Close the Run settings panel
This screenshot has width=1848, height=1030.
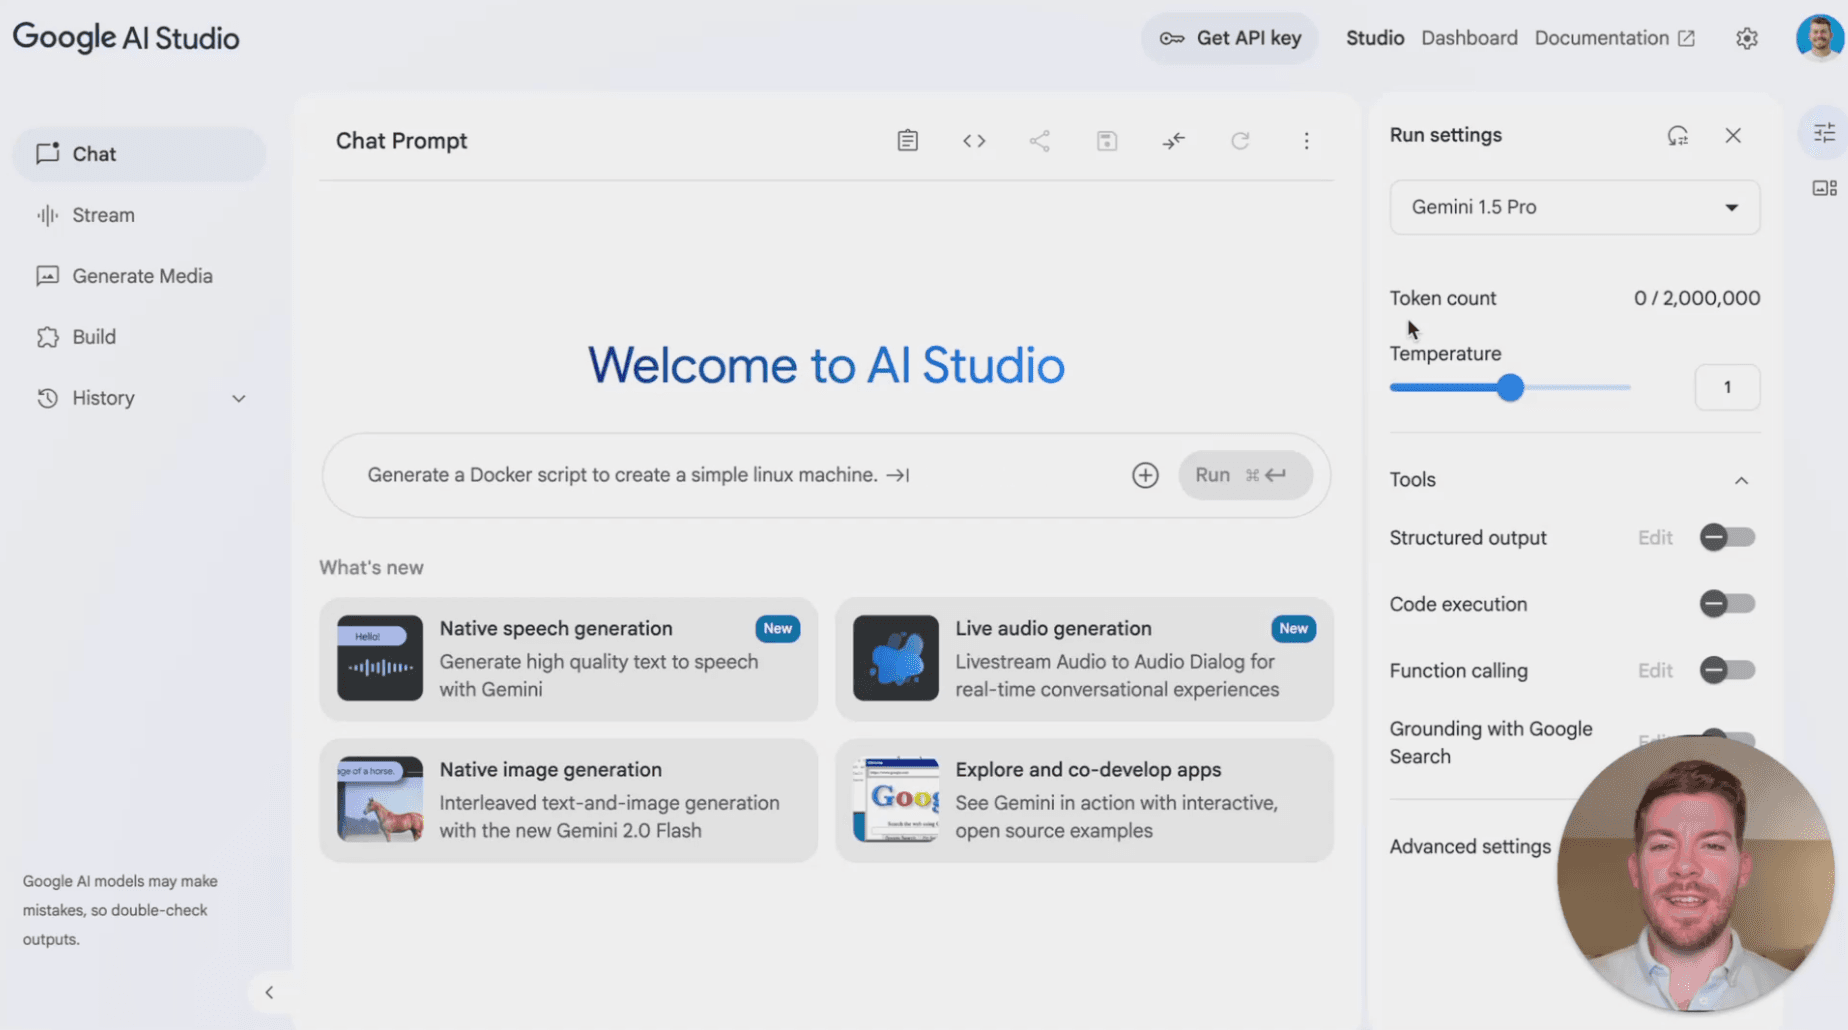[1733, 135]
